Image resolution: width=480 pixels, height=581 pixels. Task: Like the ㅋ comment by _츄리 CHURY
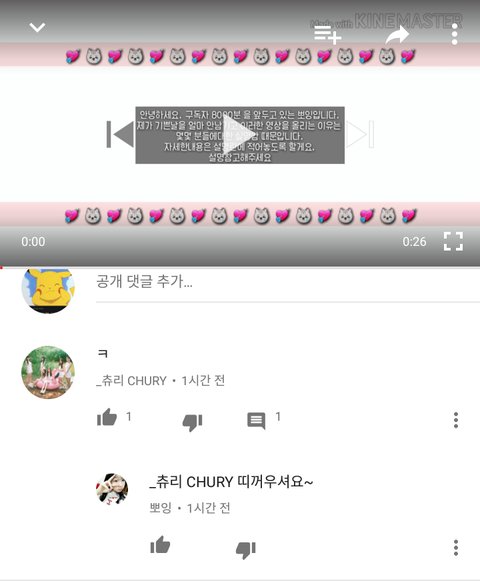tap(107, 418)
